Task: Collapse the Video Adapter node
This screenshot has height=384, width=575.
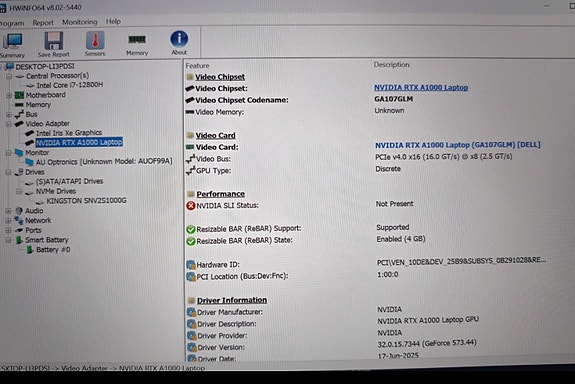Action: point(8,124)
